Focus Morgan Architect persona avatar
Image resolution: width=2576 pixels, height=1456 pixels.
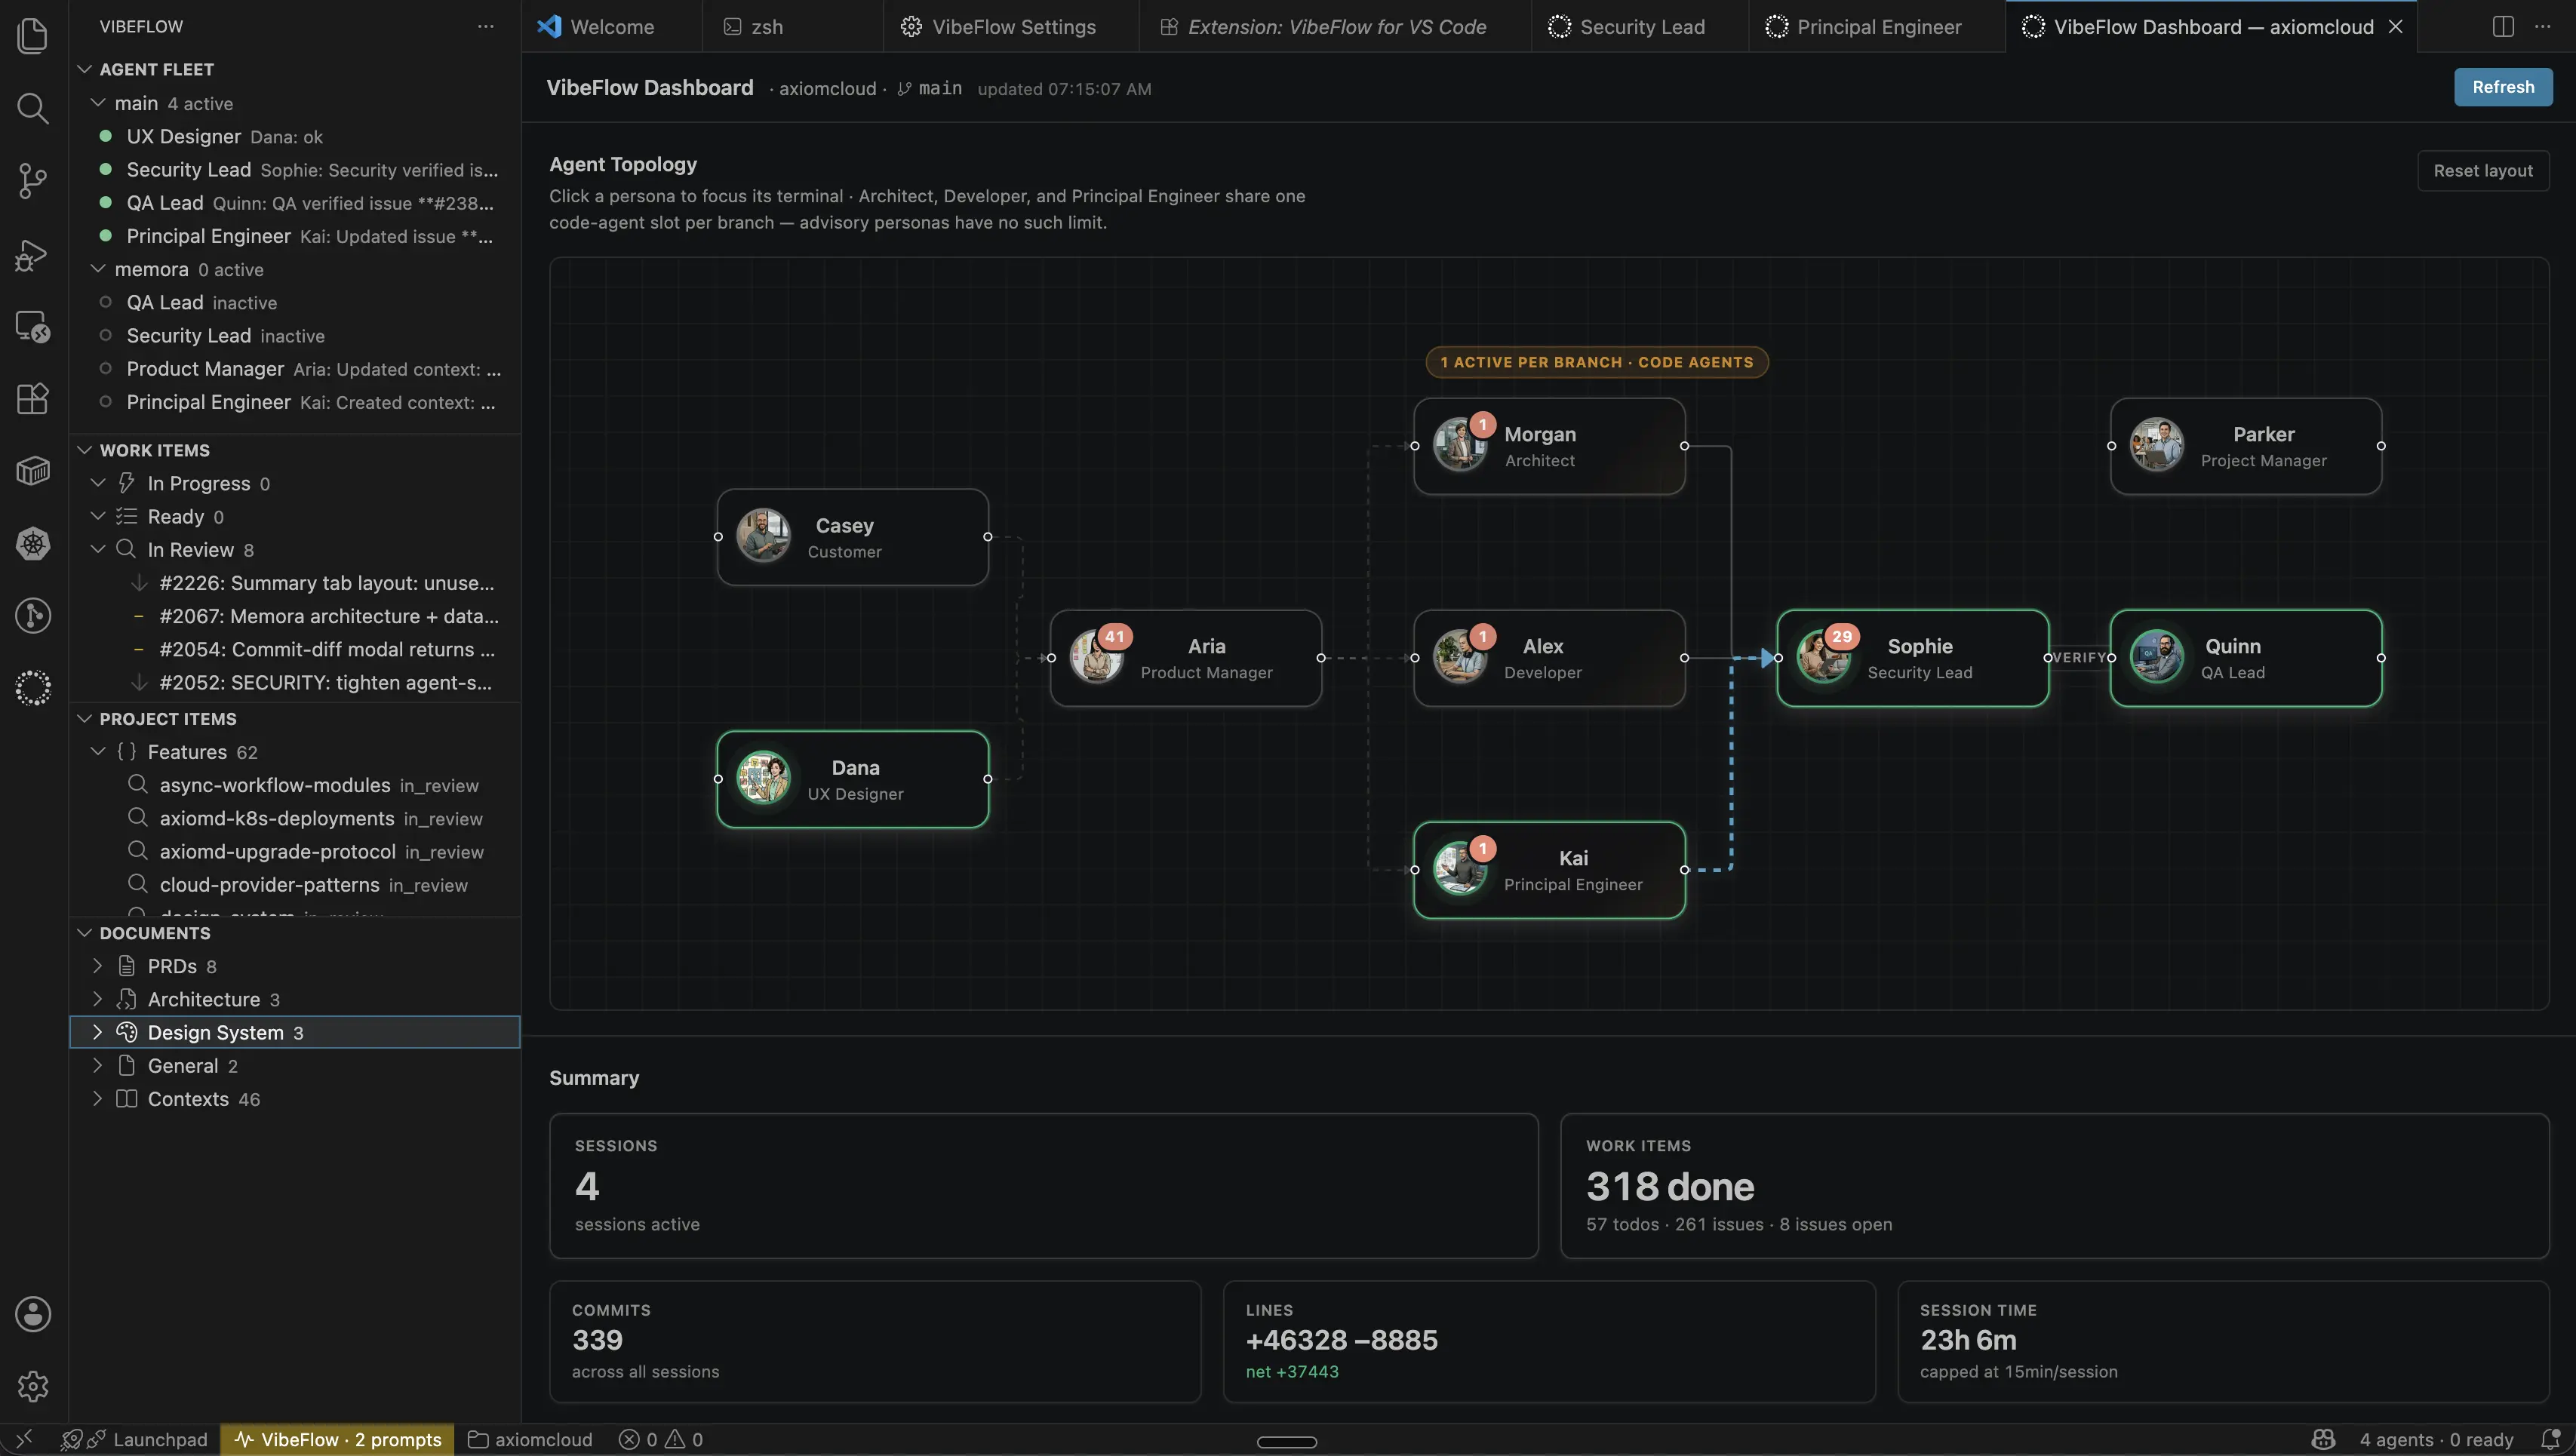click(1459, 445)
